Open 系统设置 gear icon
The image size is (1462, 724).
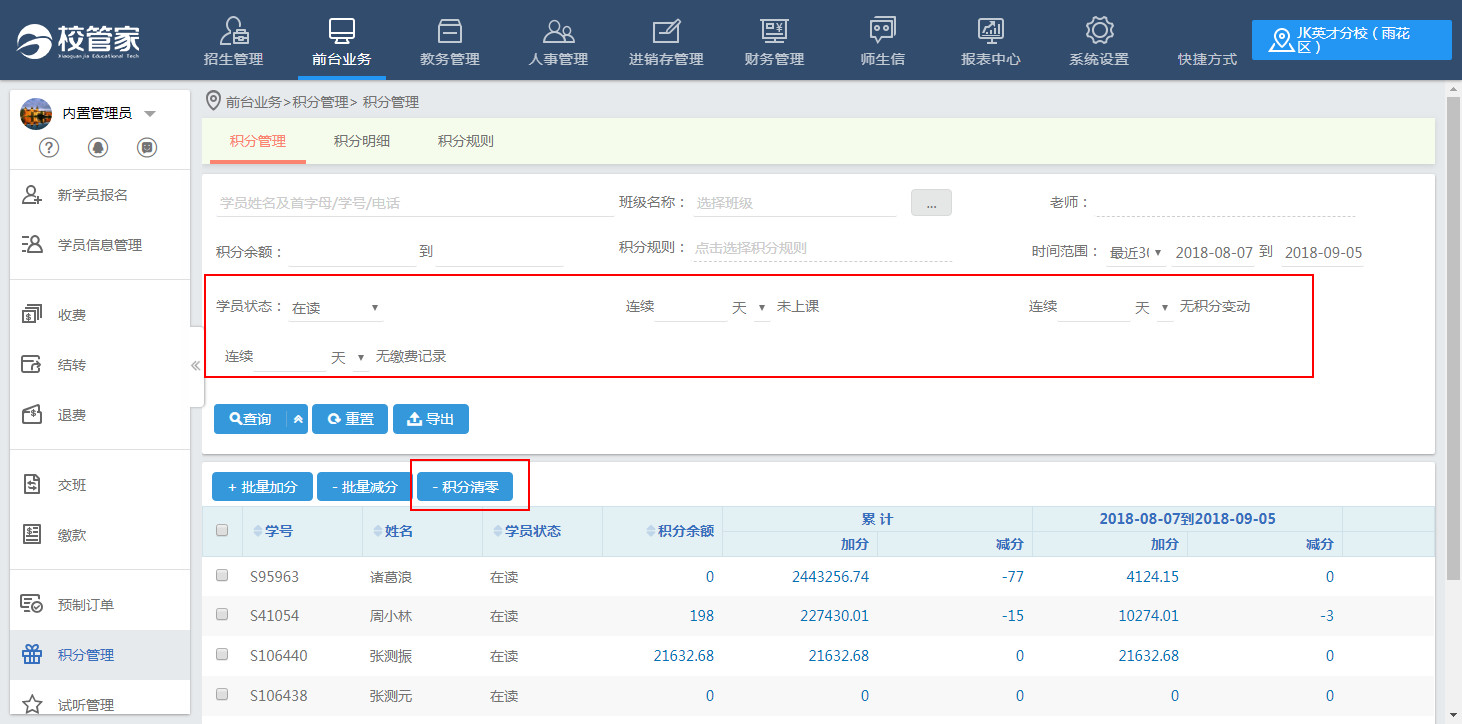click(1099, 31)
